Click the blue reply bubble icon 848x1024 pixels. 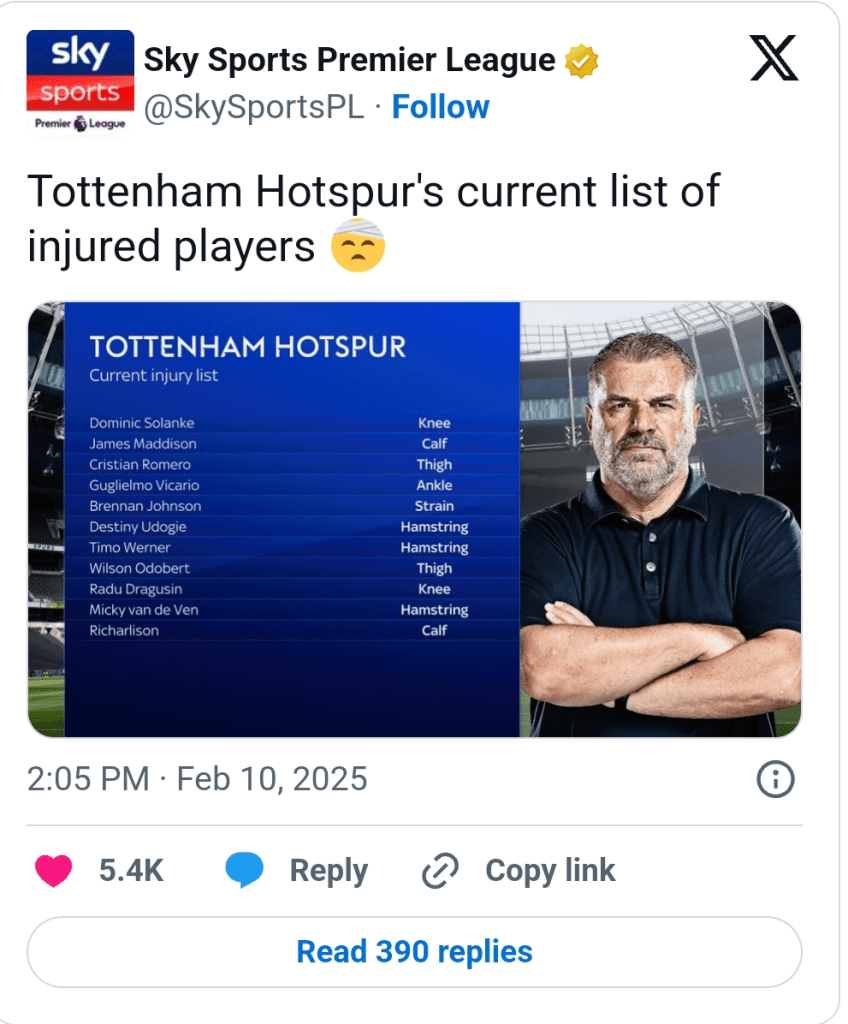[x=244, y=870]
